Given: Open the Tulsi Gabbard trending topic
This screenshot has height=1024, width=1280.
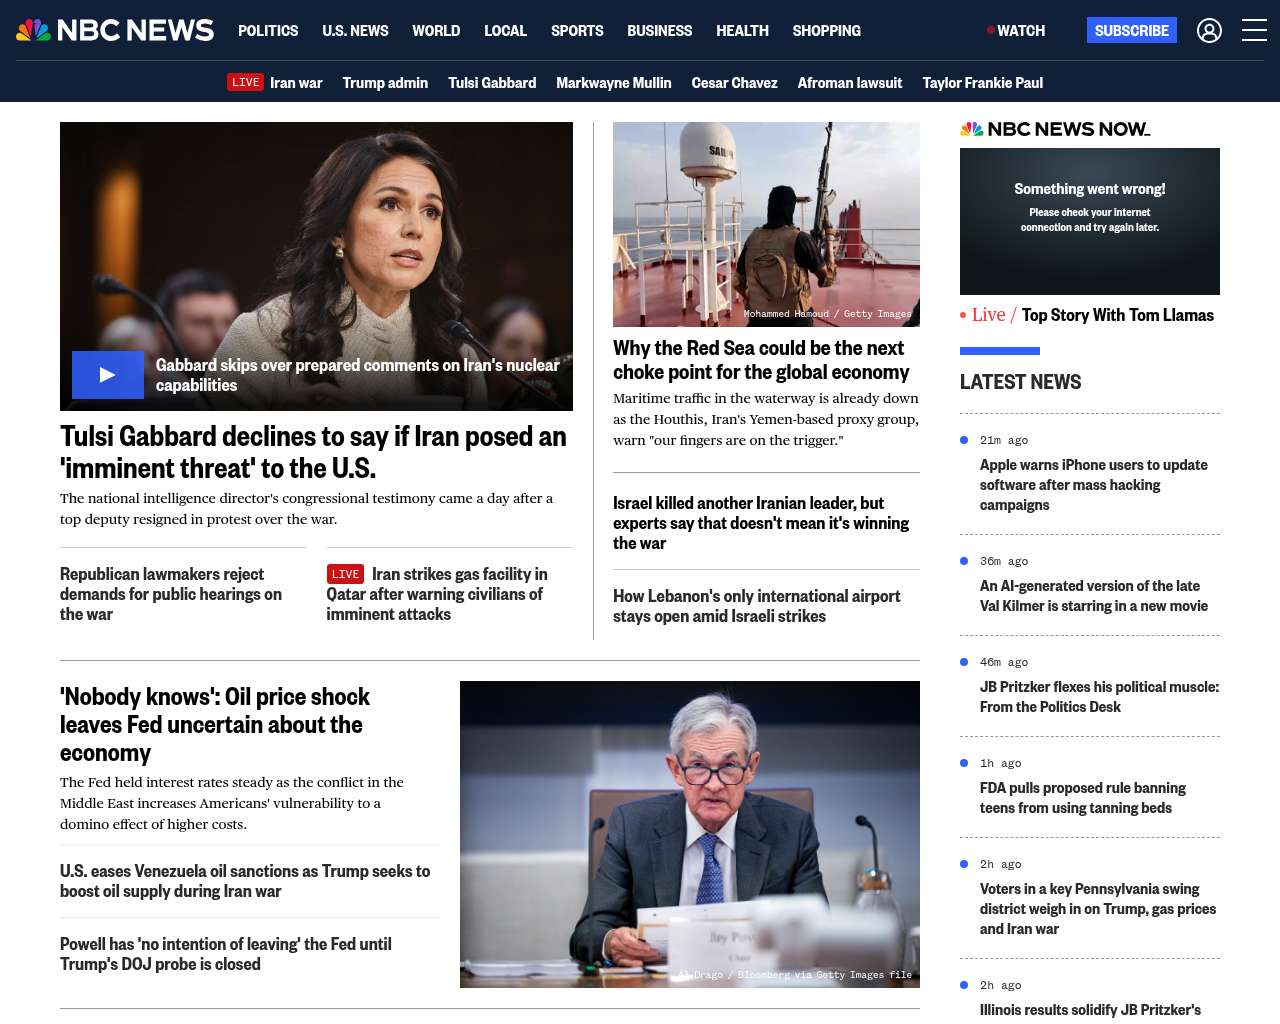Looking at the screenshot, I should pyautogui.click(x=492, y=83).
